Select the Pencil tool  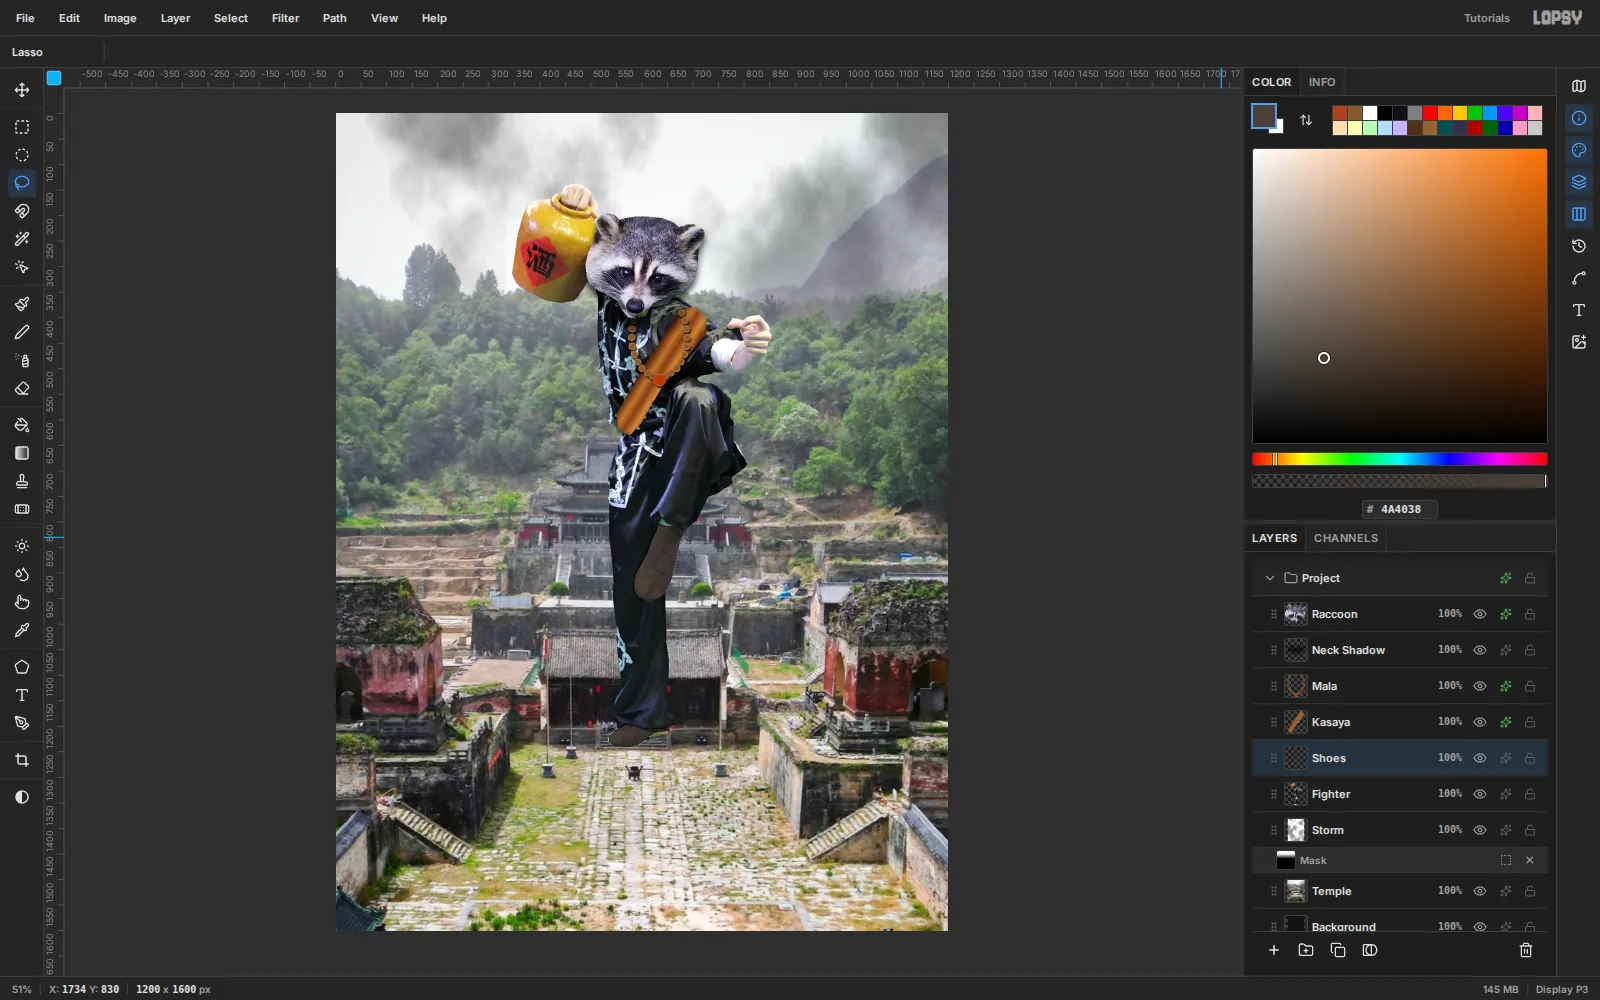[x=22, y=332]
